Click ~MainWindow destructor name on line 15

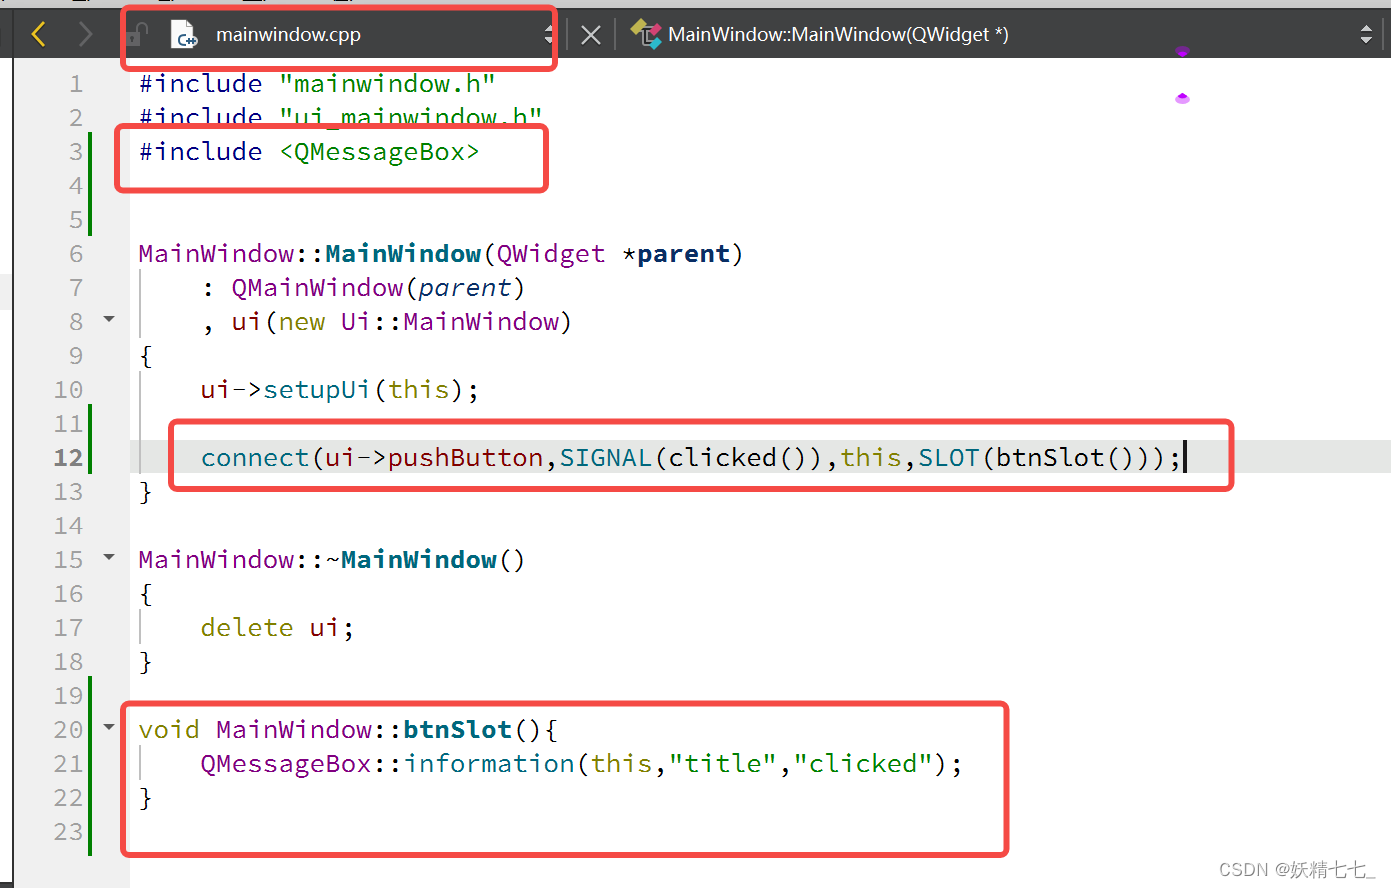point(411,560)
